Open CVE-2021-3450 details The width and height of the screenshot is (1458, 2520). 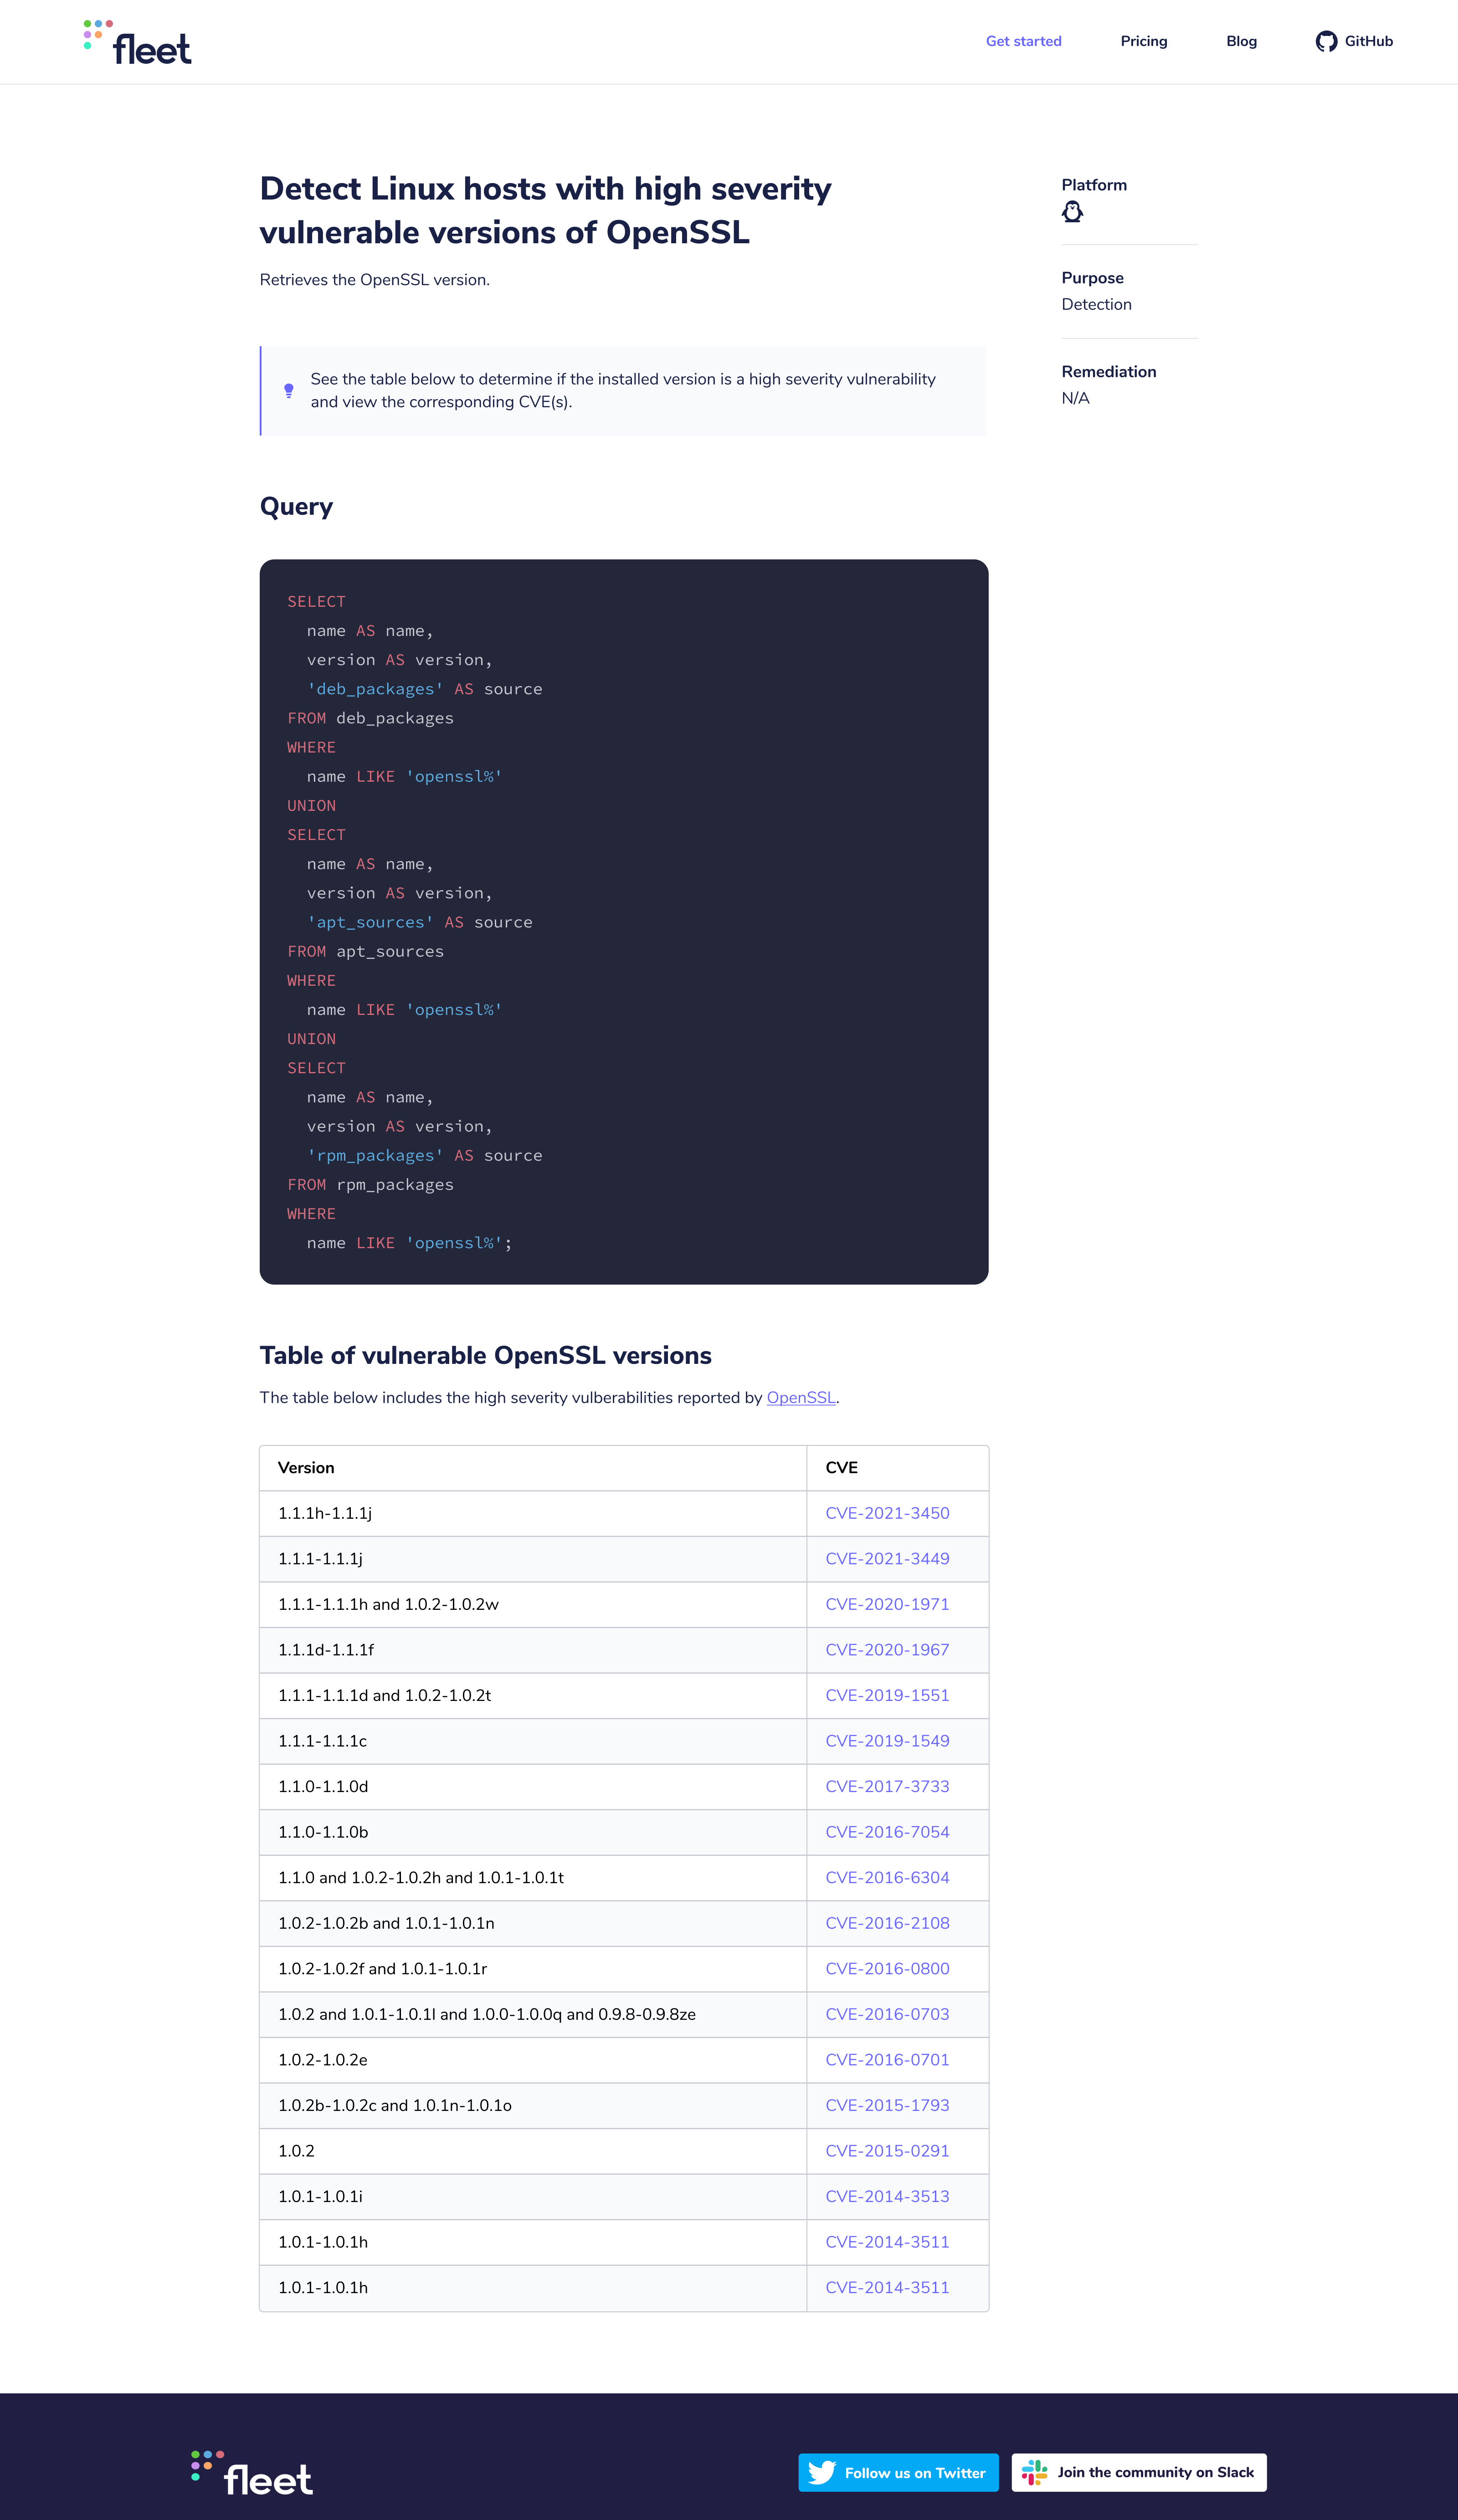[886, 1513]
